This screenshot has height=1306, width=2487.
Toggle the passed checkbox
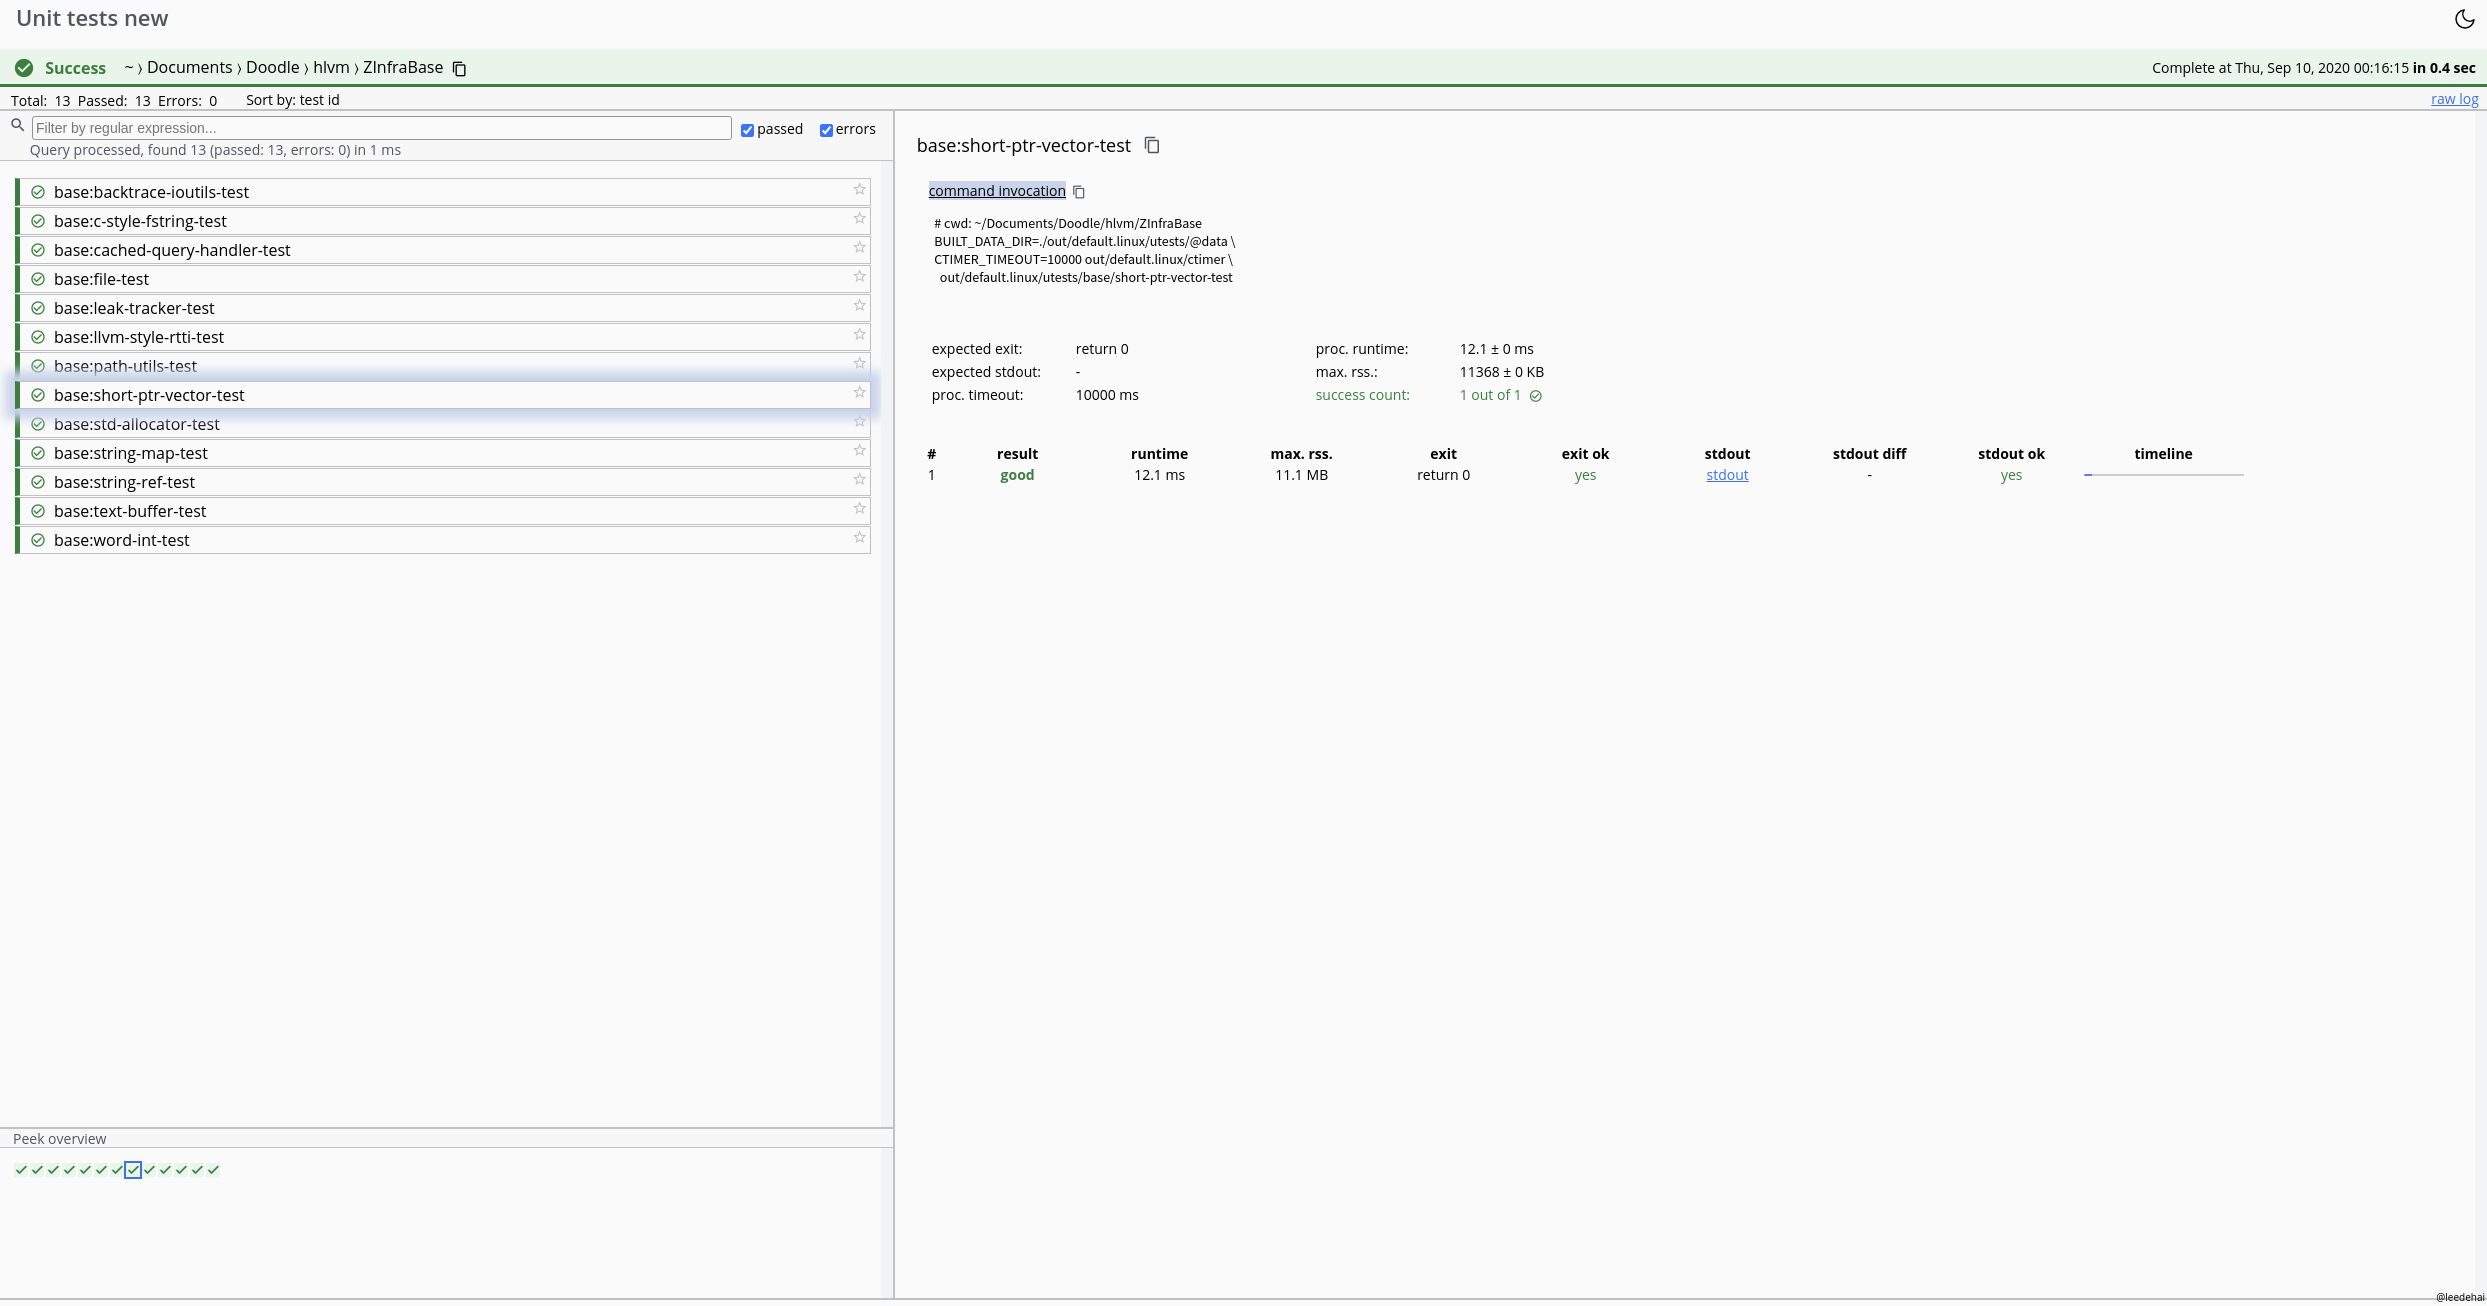[x=747, y=130]
